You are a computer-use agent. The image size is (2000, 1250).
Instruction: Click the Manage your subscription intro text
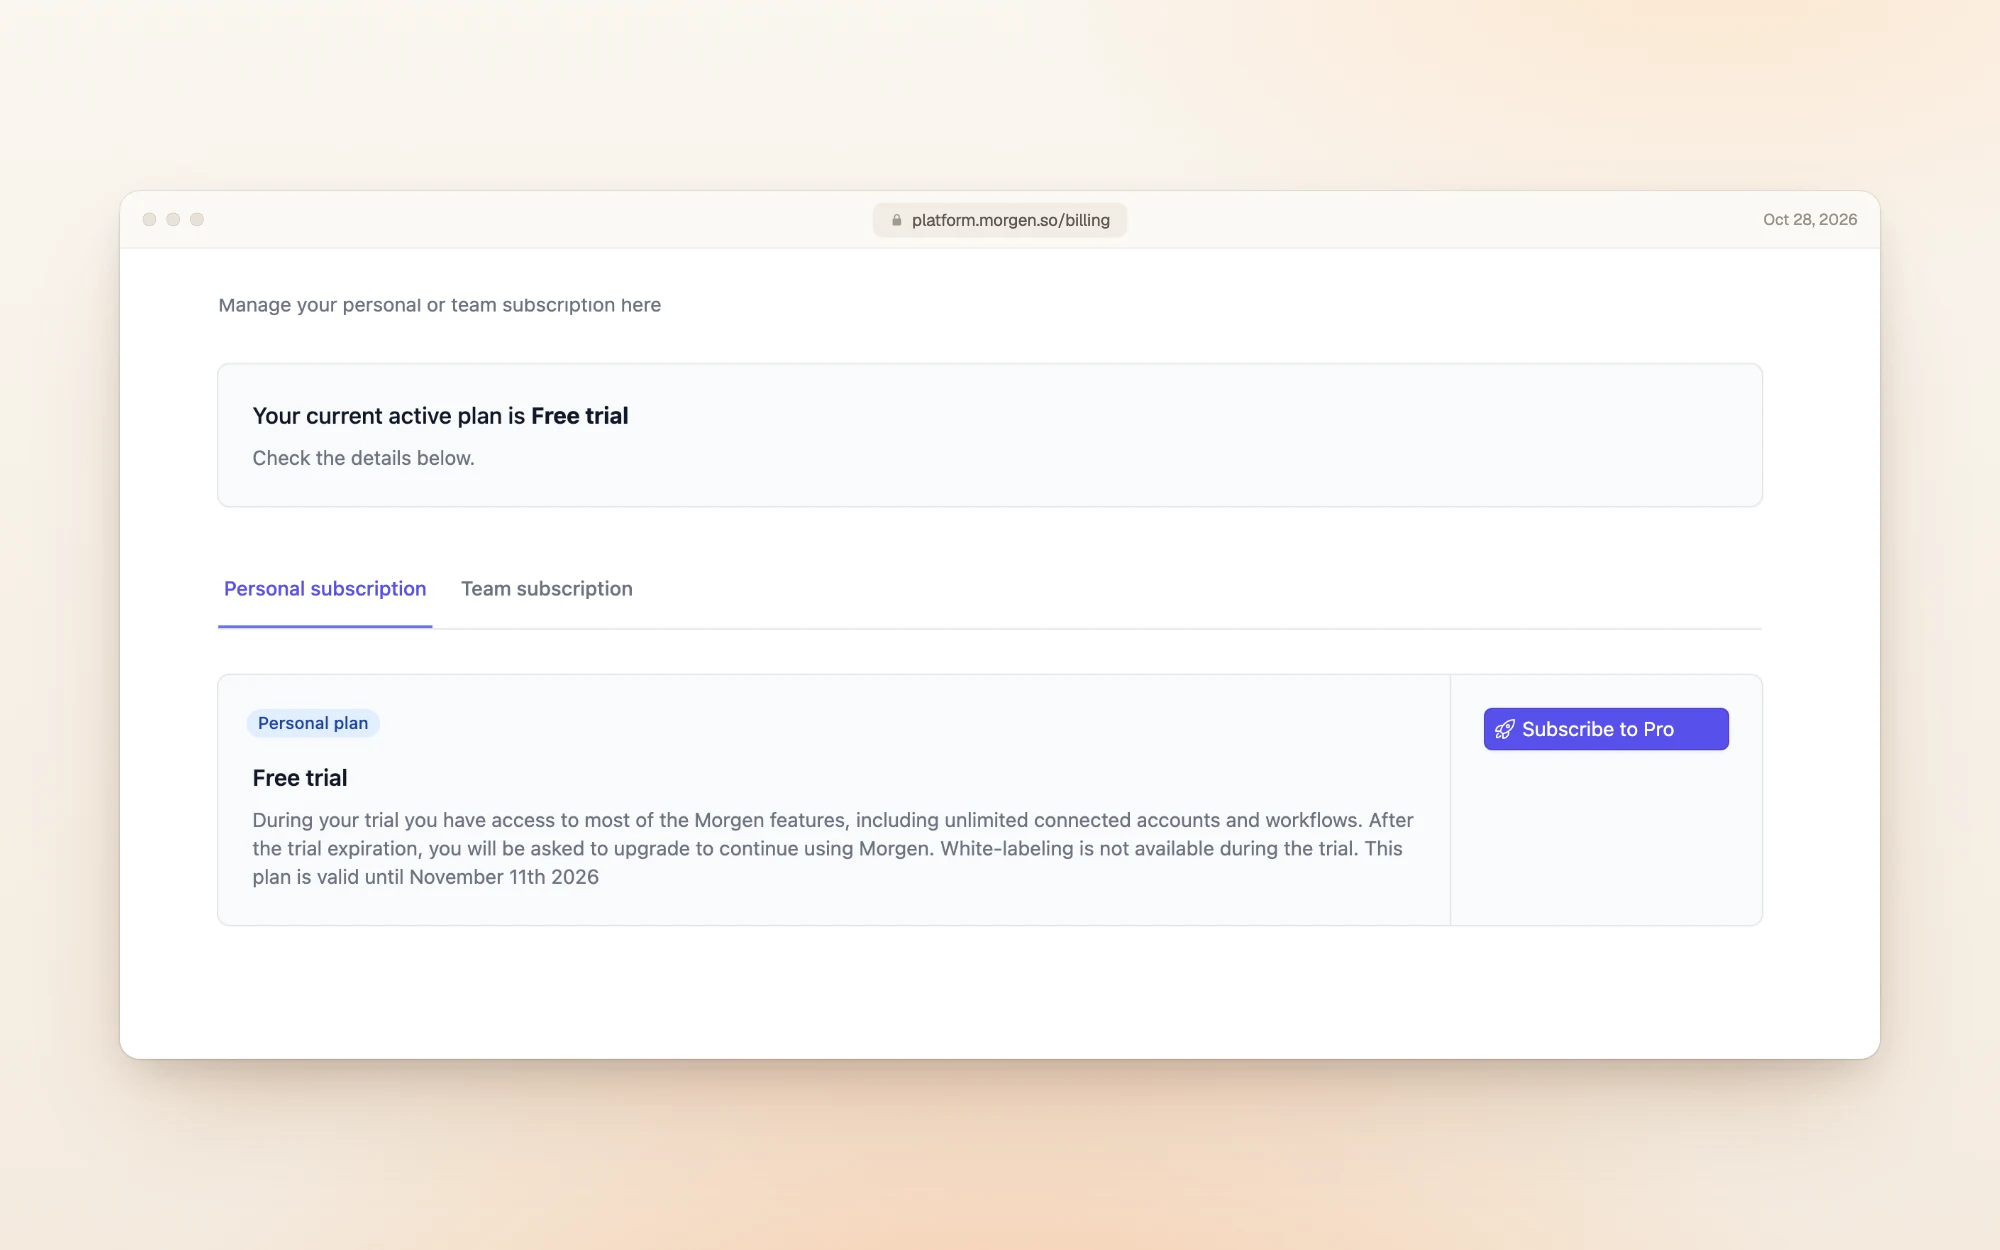point(440,305)
